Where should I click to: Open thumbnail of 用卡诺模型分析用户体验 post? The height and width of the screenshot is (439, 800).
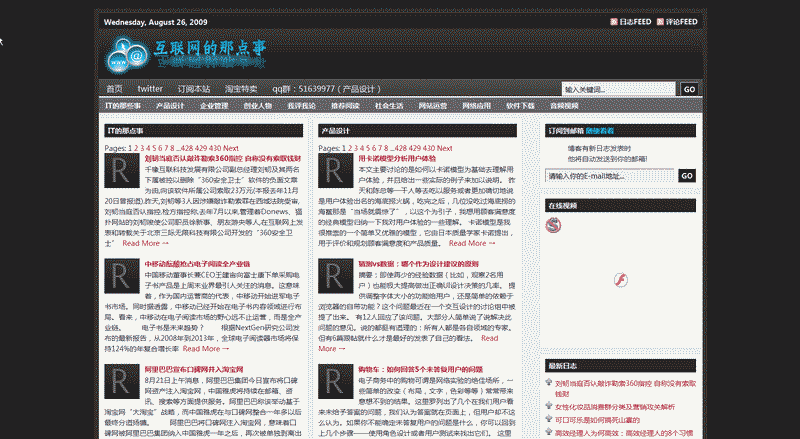click(336, 170)
